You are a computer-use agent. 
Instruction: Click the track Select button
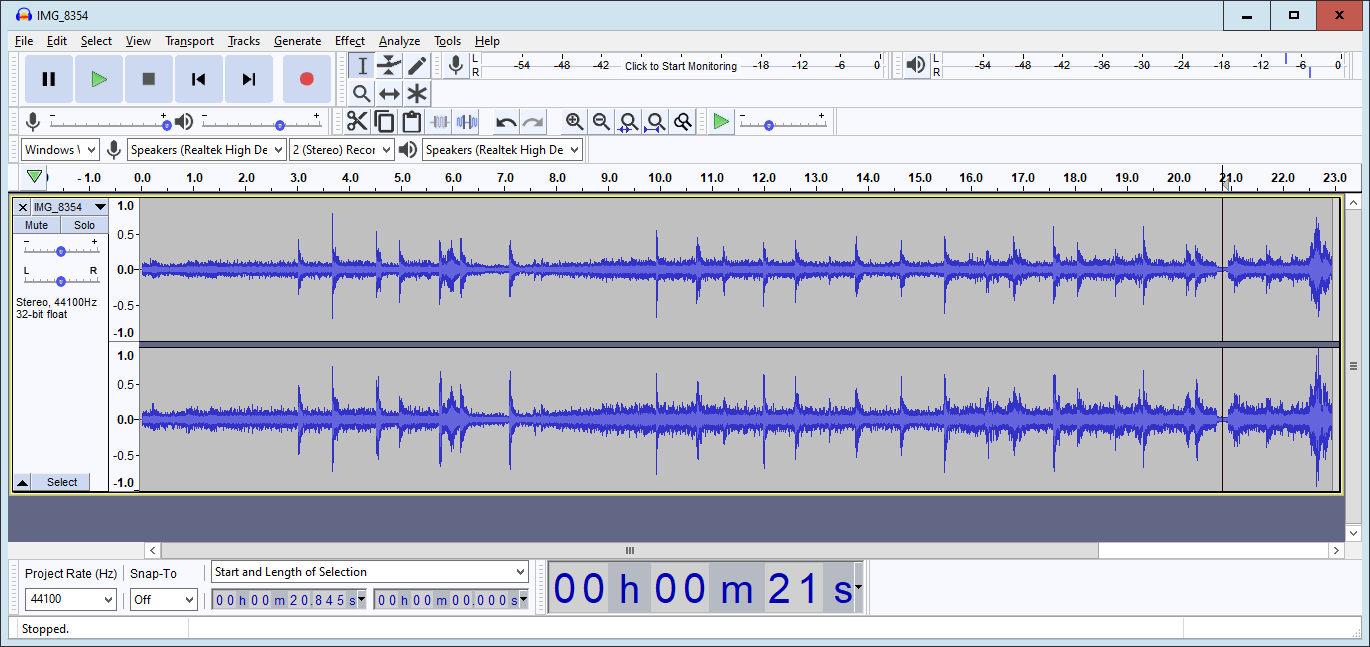coord(61,482)
